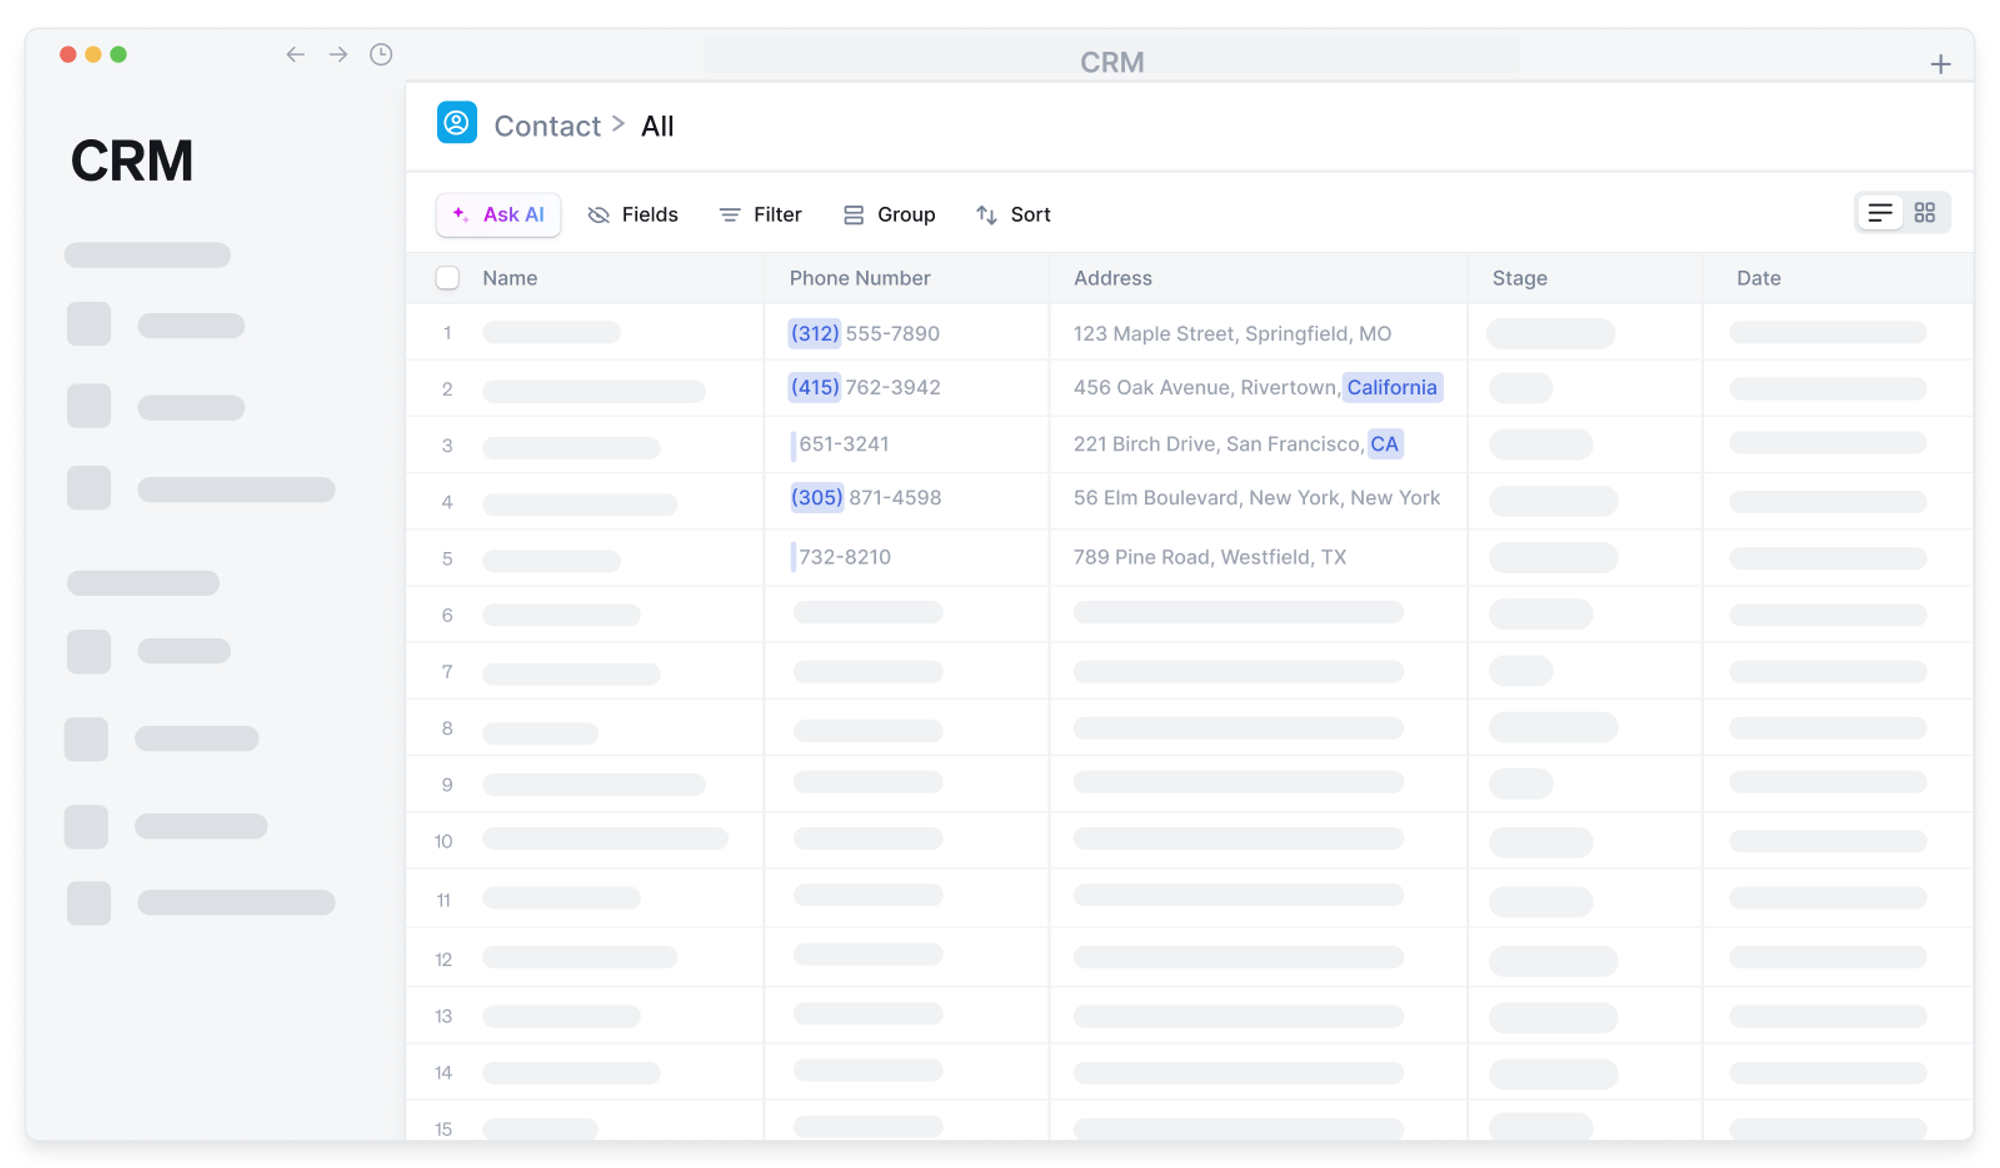This screenshot has height=1168, width=2000.
Task: Switch to grid view icon
Action: (1925, 213)
